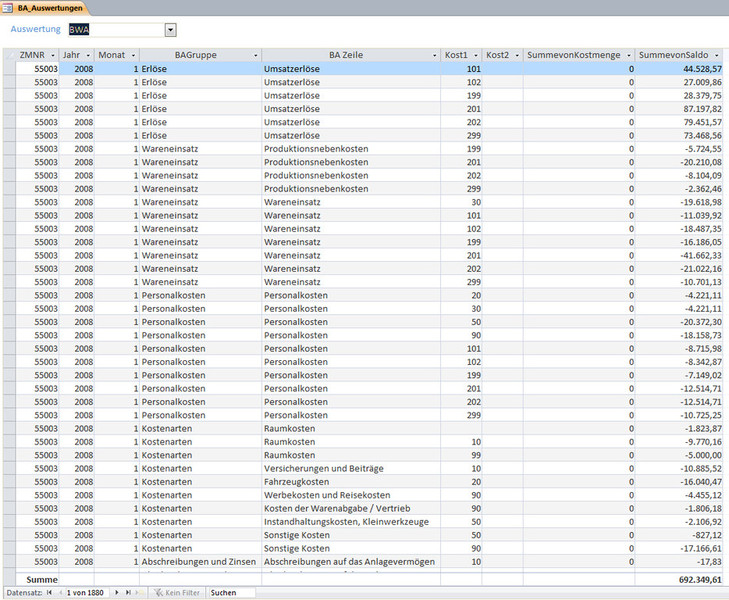This screenshot has width=729, height=600.
Task: Click the 'Abschreibungen und Zinsen' BAGruppe cell
Action: [x=200, y=561]
